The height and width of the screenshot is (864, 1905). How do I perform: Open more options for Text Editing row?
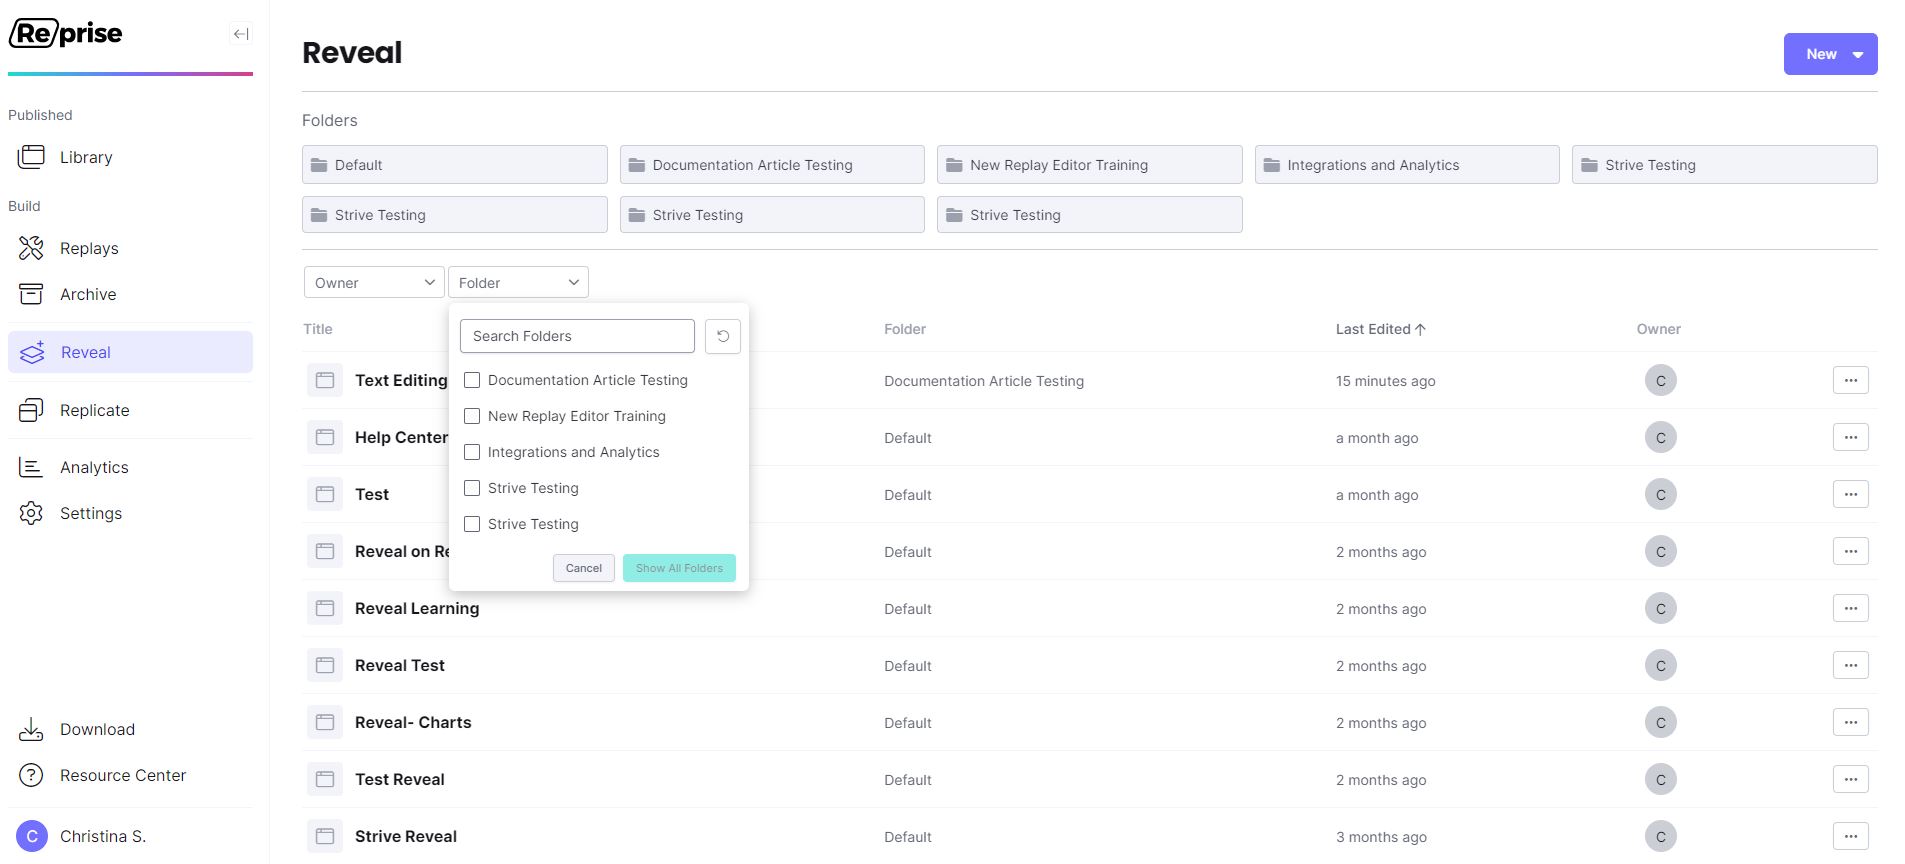[x=1851, y=380]
